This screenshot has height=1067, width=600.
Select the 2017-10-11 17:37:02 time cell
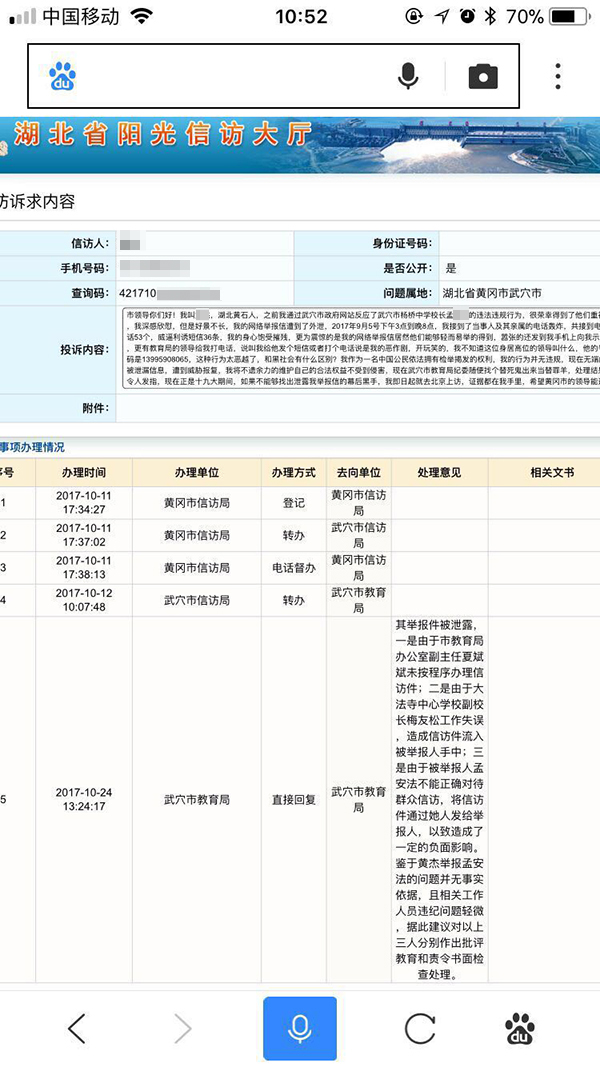[x=84, y=535]
